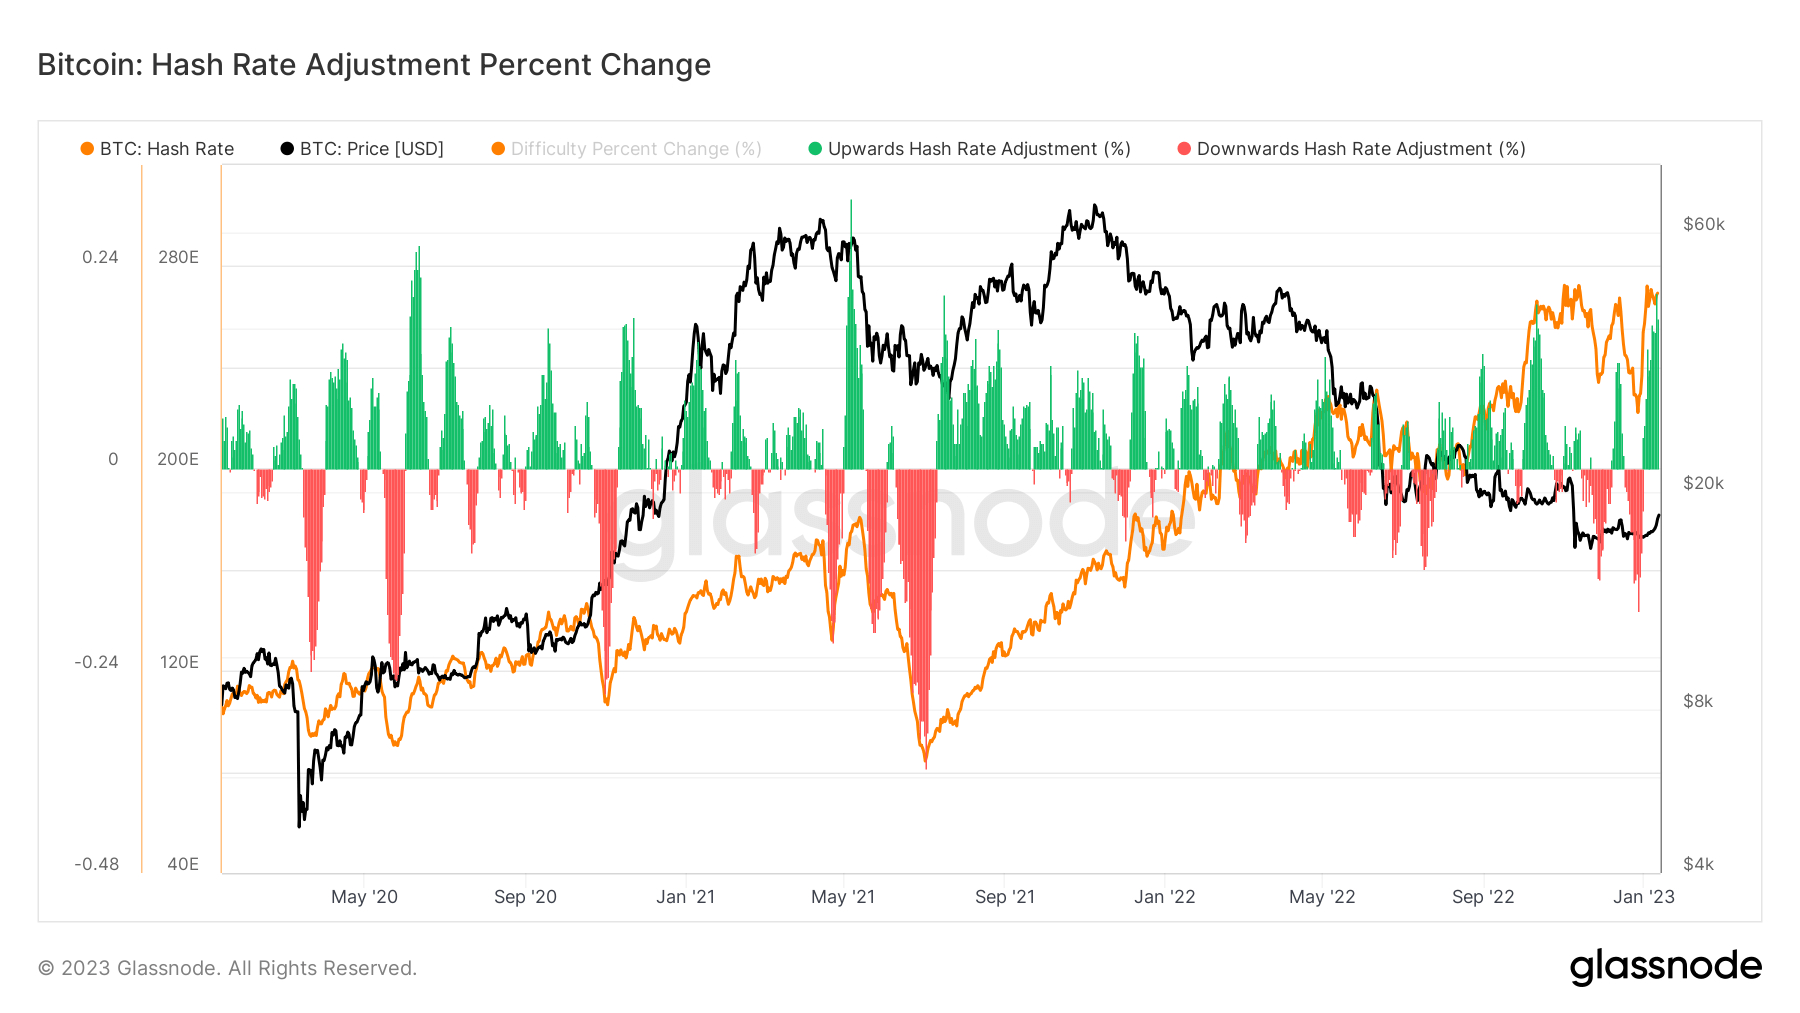1800x1013 pixels.
Task: Click the $60k price axis label
Action: point(1704,224)
